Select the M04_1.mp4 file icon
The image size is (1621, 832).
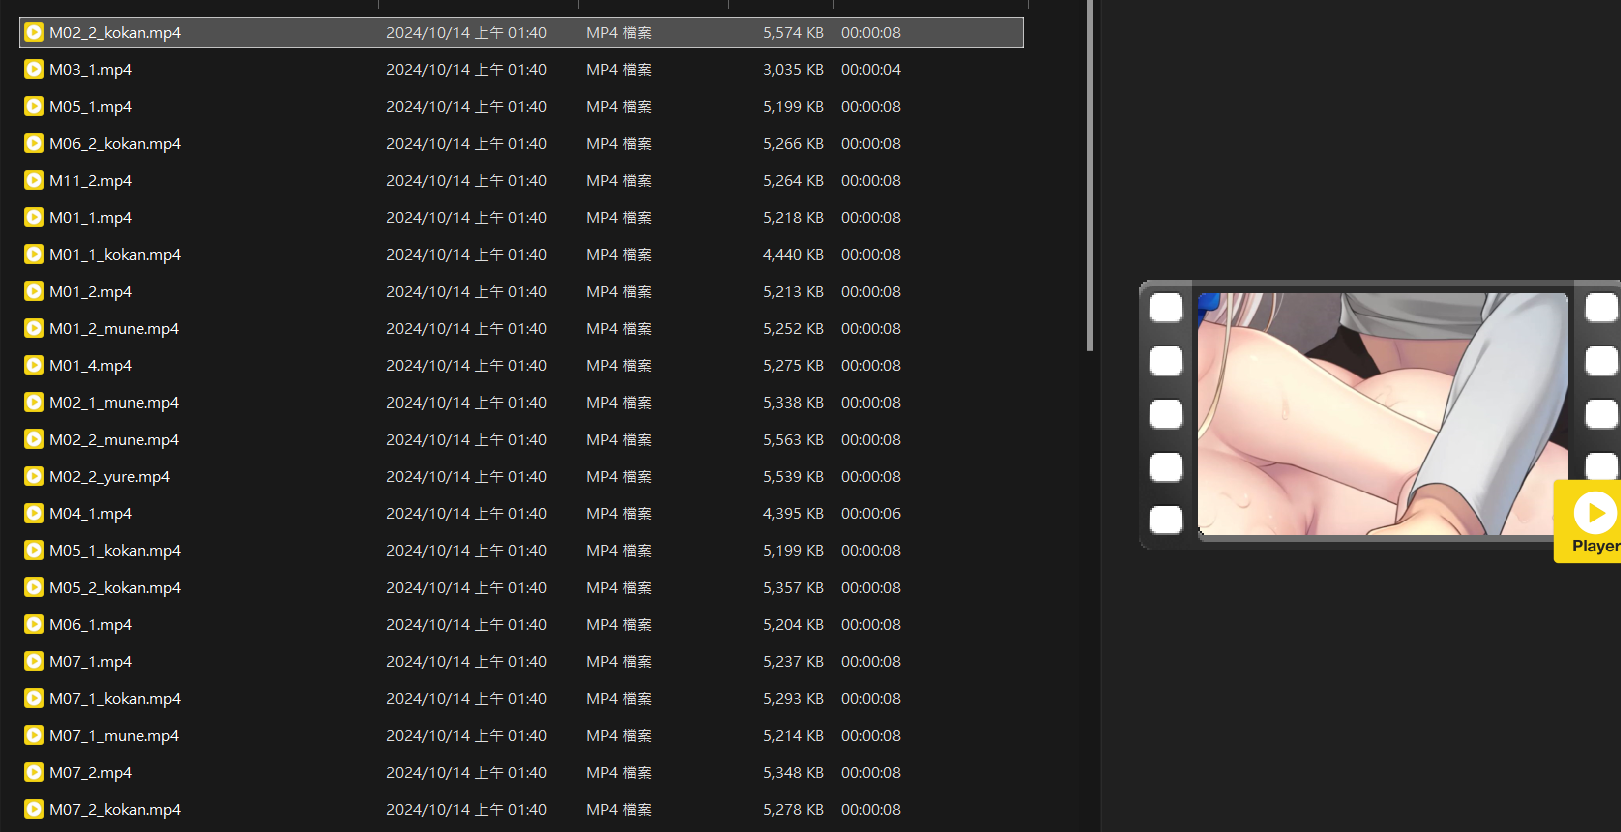(x=34, y=514)
